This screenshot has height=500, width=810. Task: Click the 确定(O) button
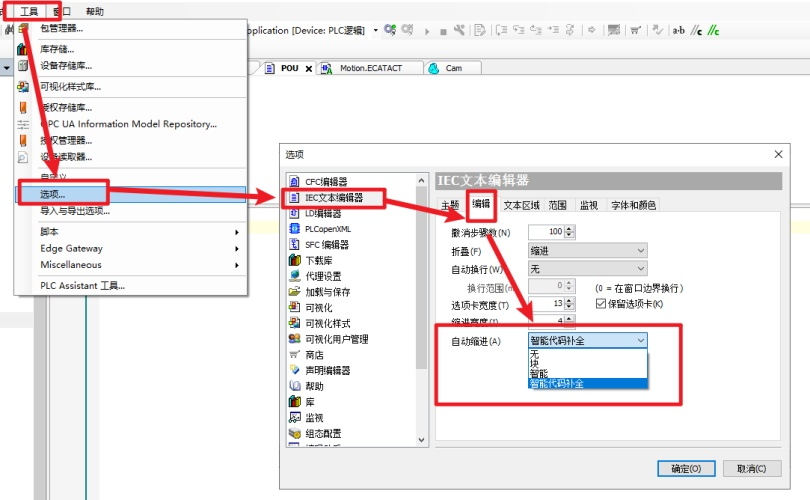click(686, 468)
